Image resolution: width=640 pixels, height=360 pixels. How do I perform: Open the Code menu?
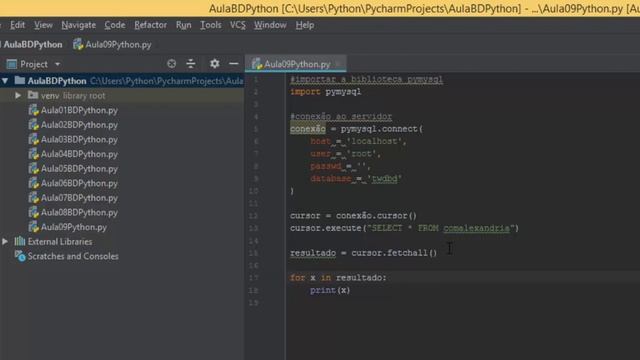115,25
